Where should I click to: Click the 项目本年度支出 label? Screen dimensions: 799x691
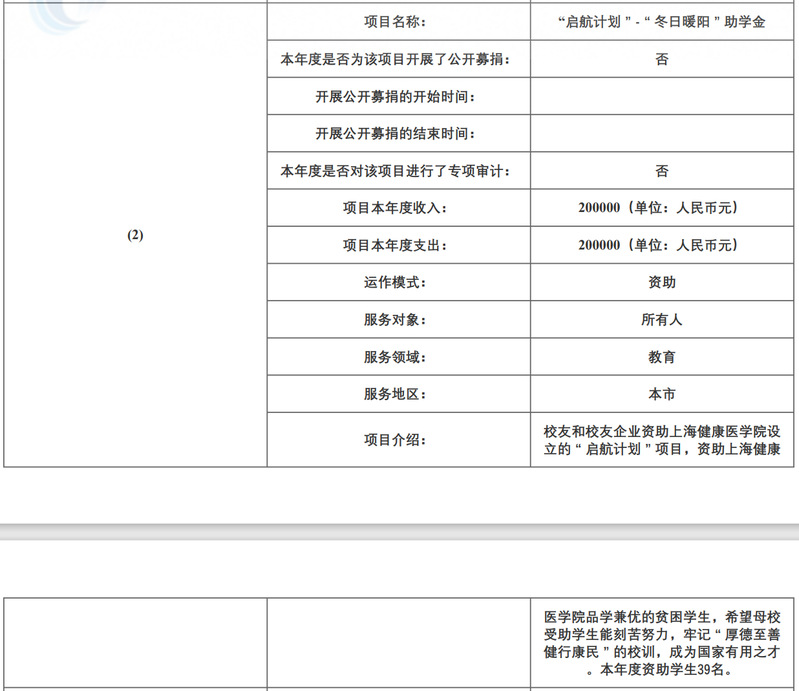(x=395, y=245)
